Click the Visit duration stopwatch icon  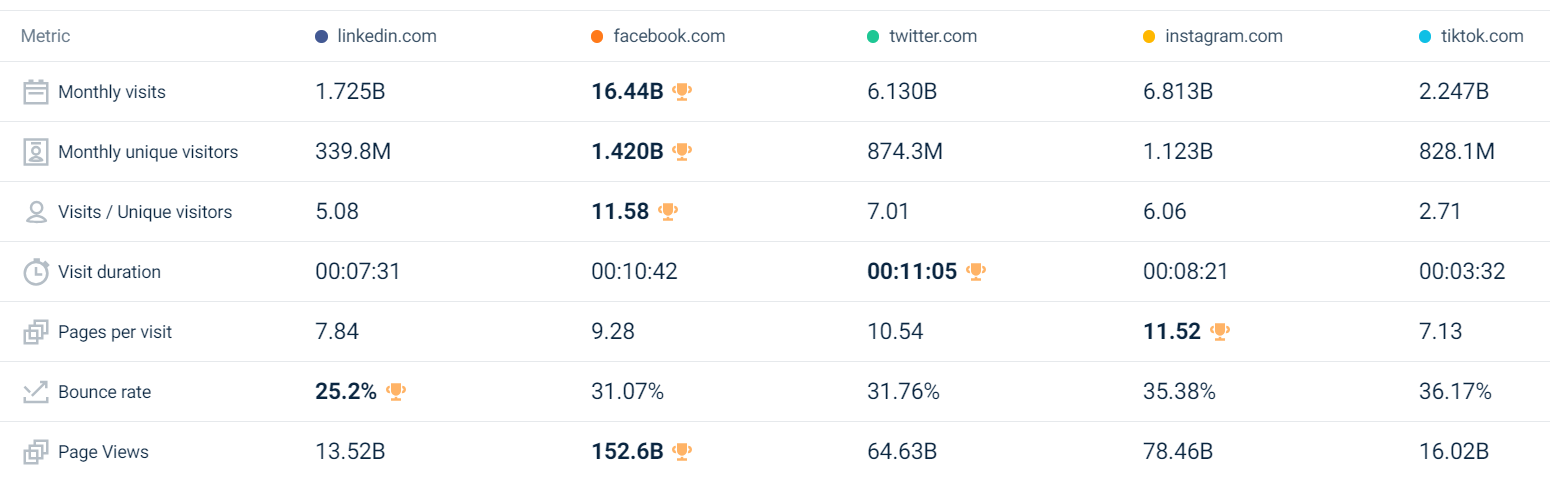click(36, 272)
